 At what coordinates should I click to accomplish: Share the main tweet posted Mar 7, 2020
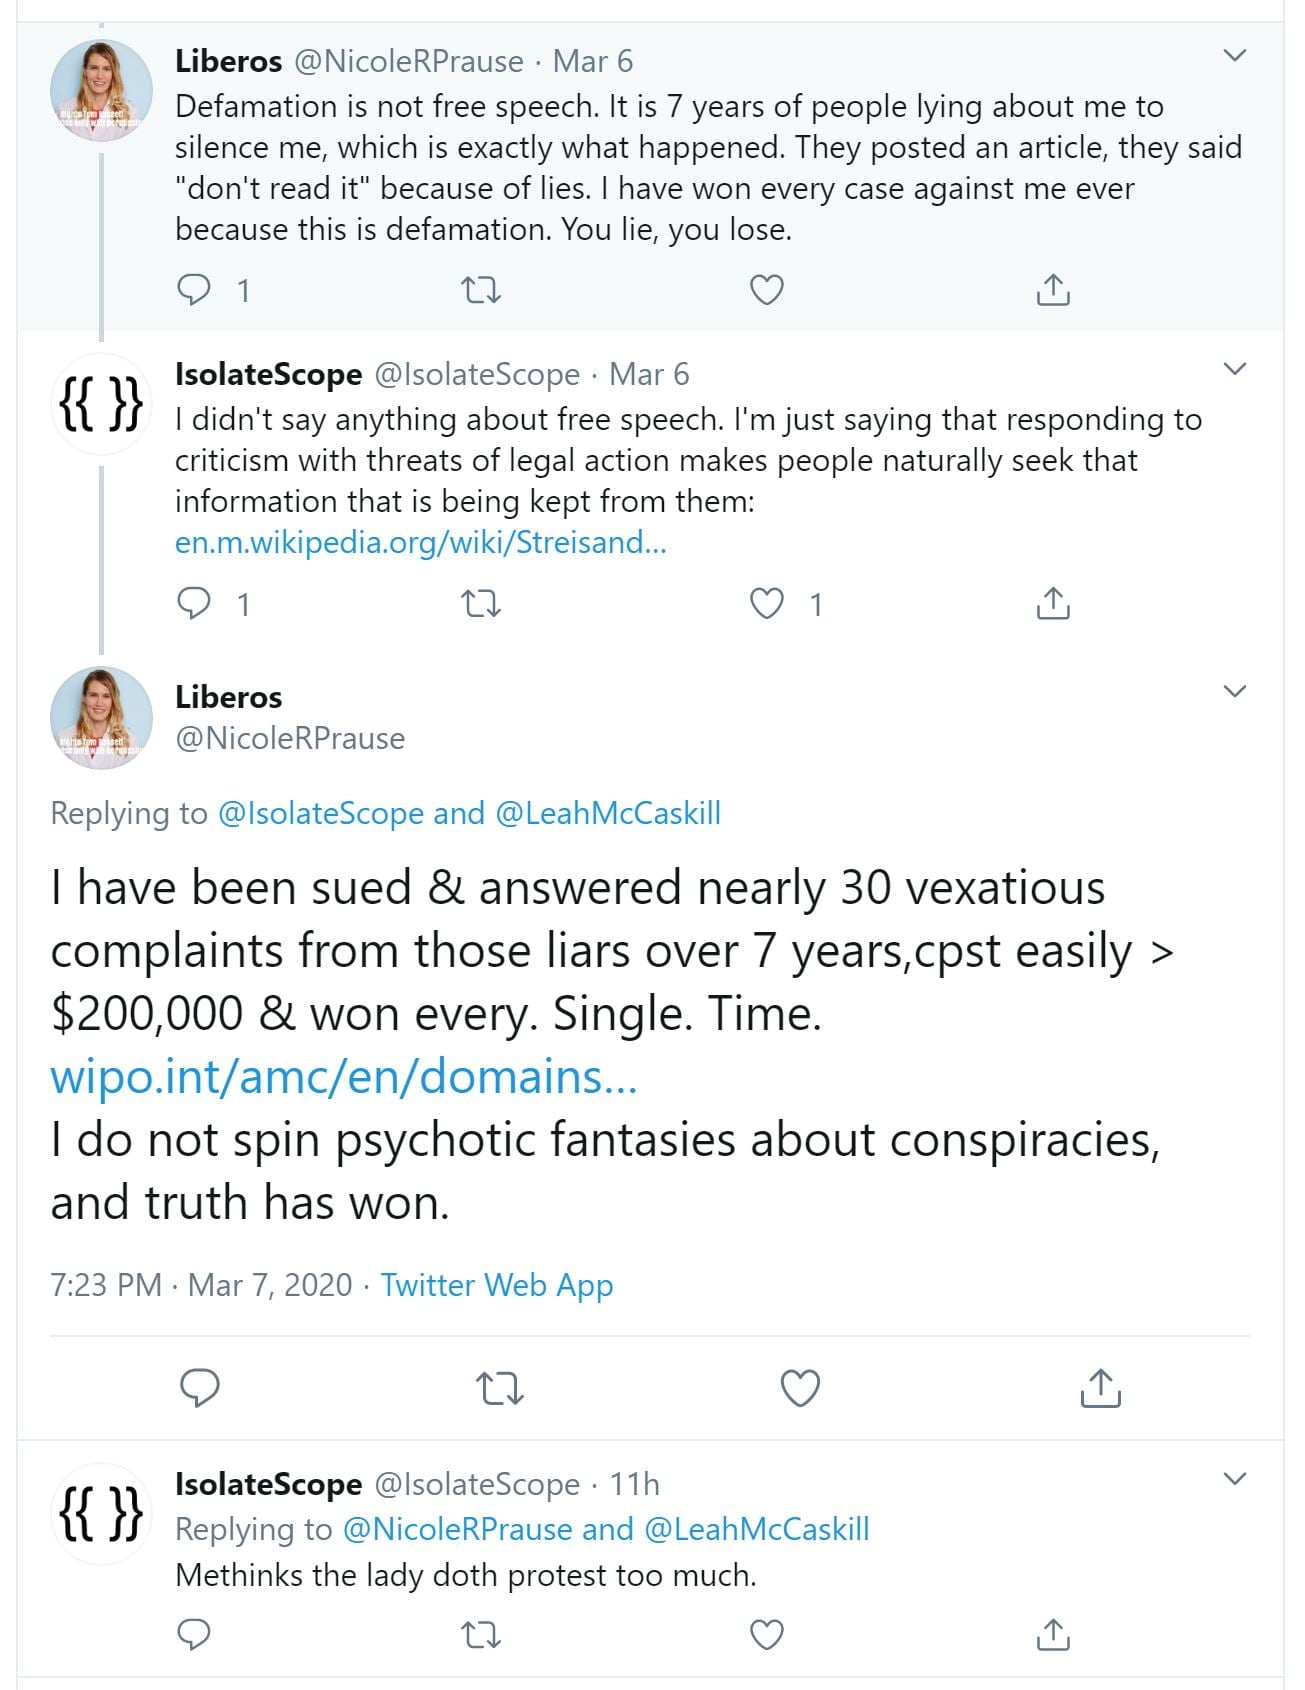click(x=1100, y=1388)
